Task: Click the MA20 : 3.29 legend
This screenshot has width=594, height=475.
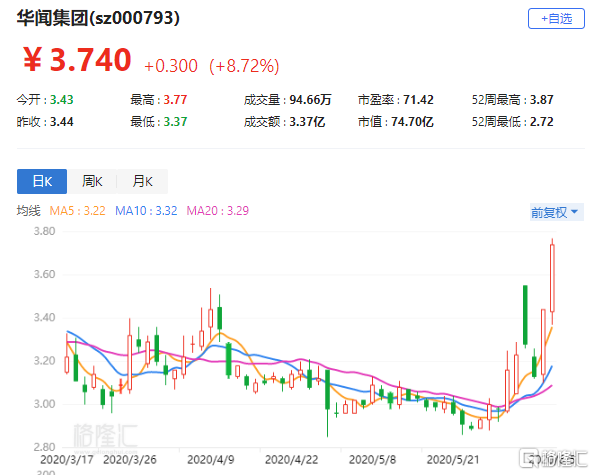Action: 218,211
